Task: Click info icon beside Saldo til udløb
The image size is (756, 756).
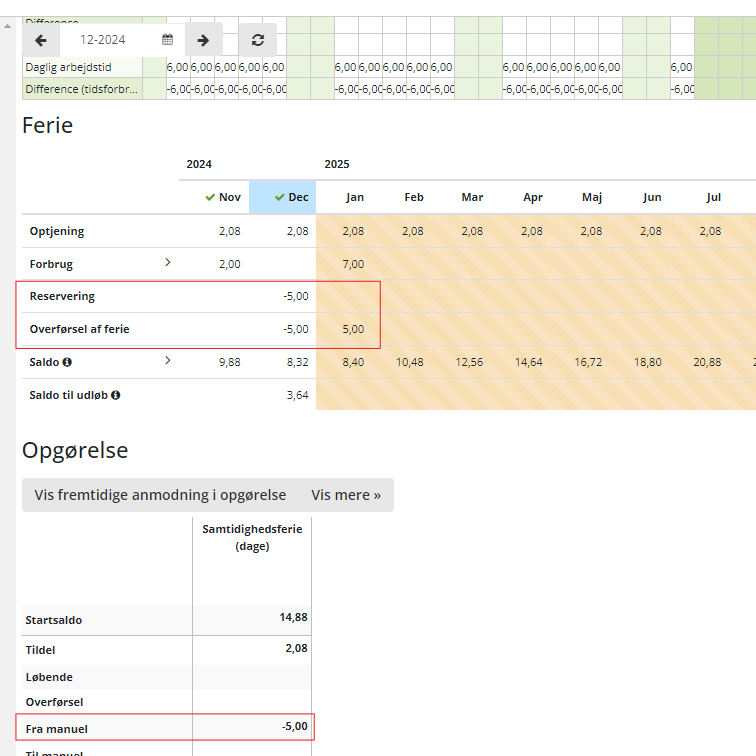Action: (x=116, y=395)
